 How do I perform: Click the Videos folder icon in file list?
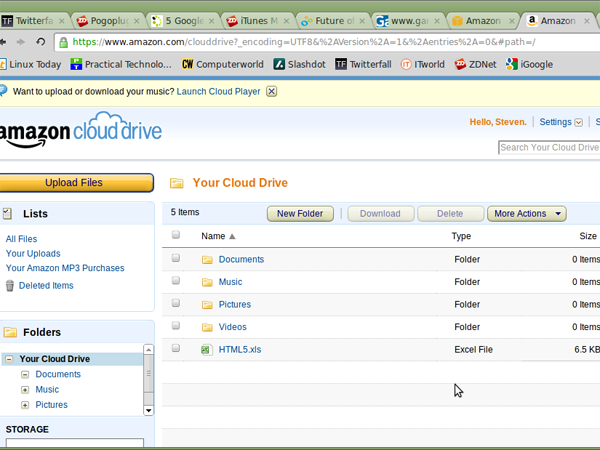click(207, 328)
